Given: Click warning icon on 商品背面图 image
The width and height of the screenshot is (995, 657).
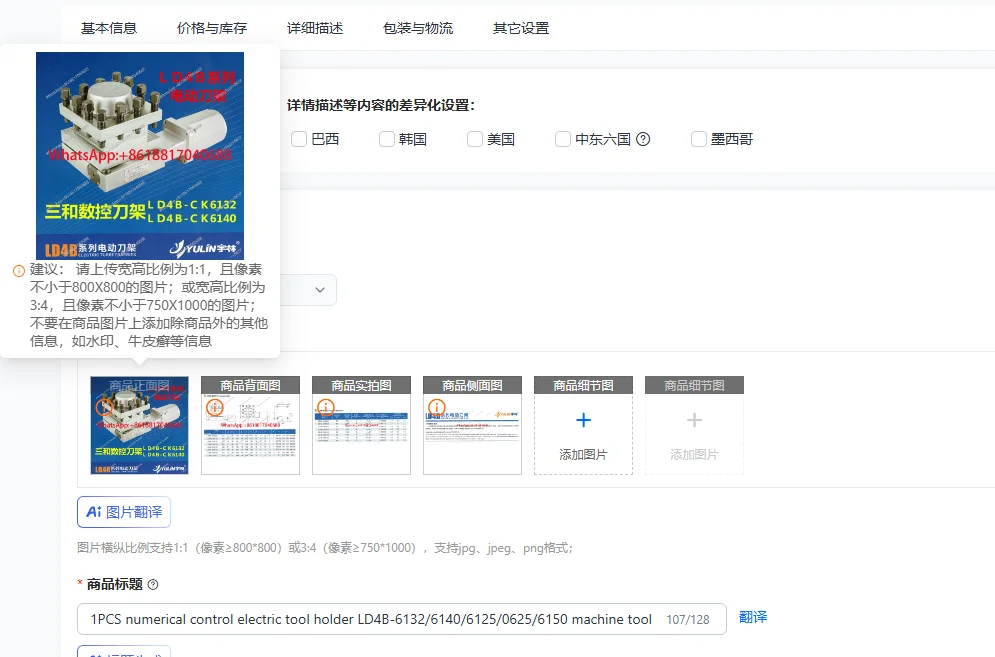Looking at the screenshot, I should (x=215, y=407).
